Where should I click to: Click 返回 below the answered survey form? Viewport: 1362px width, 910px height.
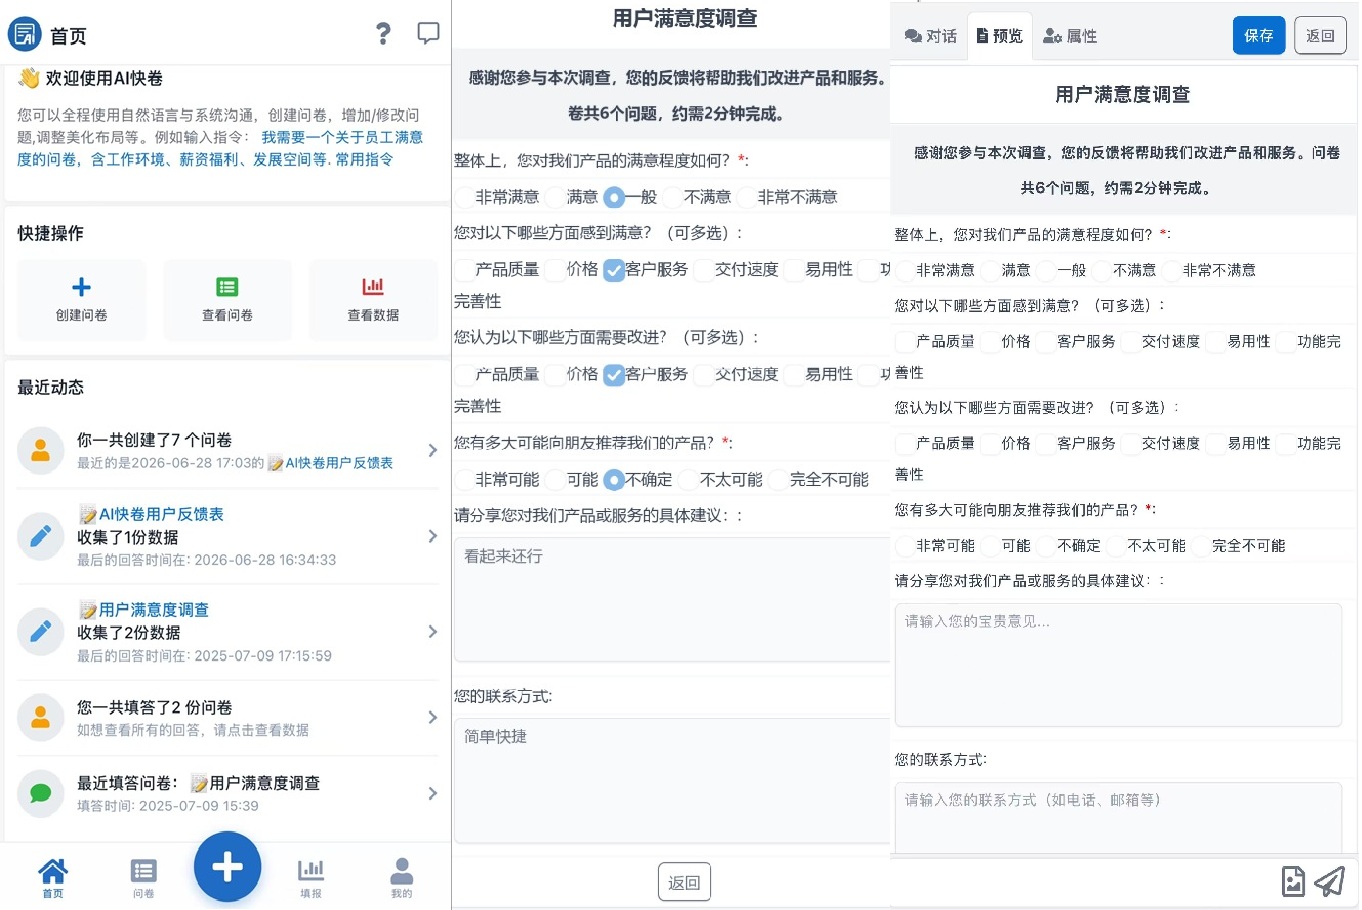click(x=684, y=883)
